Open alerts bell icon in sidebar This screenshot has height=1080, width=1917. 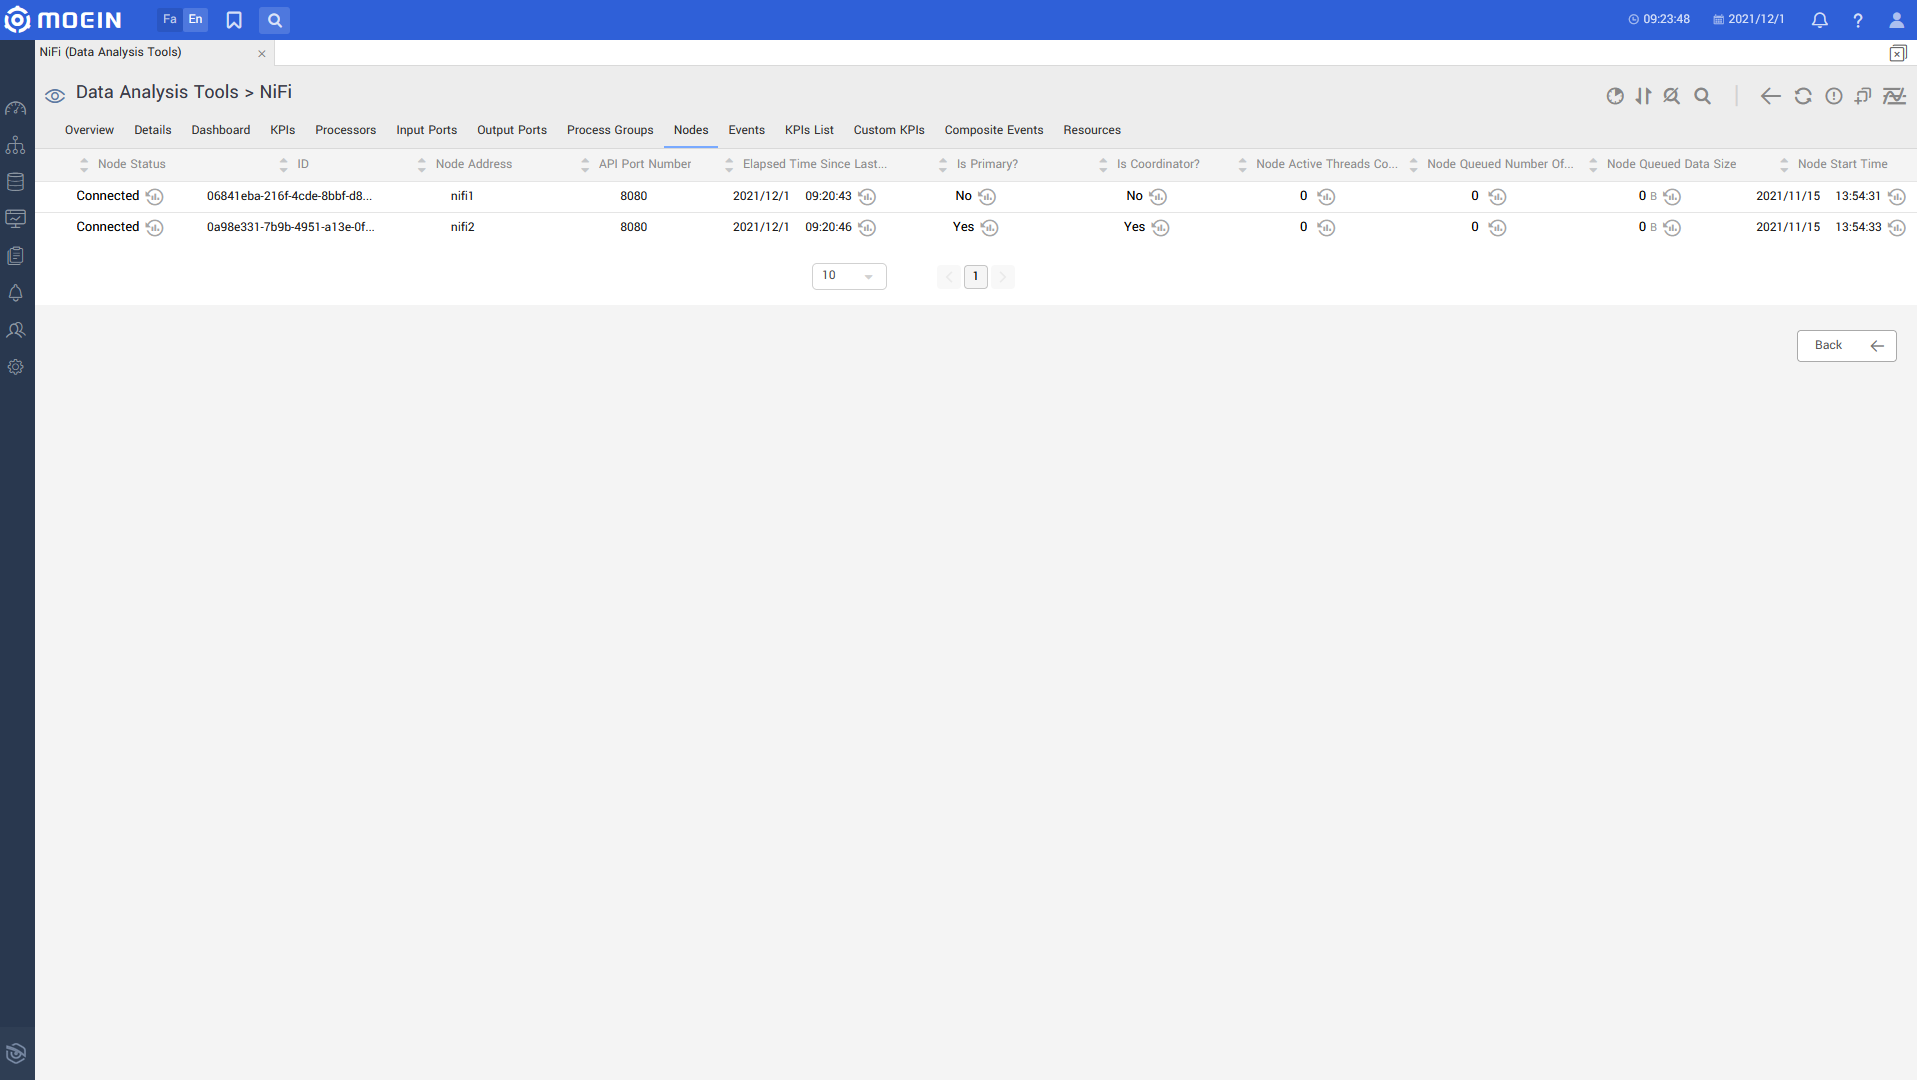click(x=16, y=293)
